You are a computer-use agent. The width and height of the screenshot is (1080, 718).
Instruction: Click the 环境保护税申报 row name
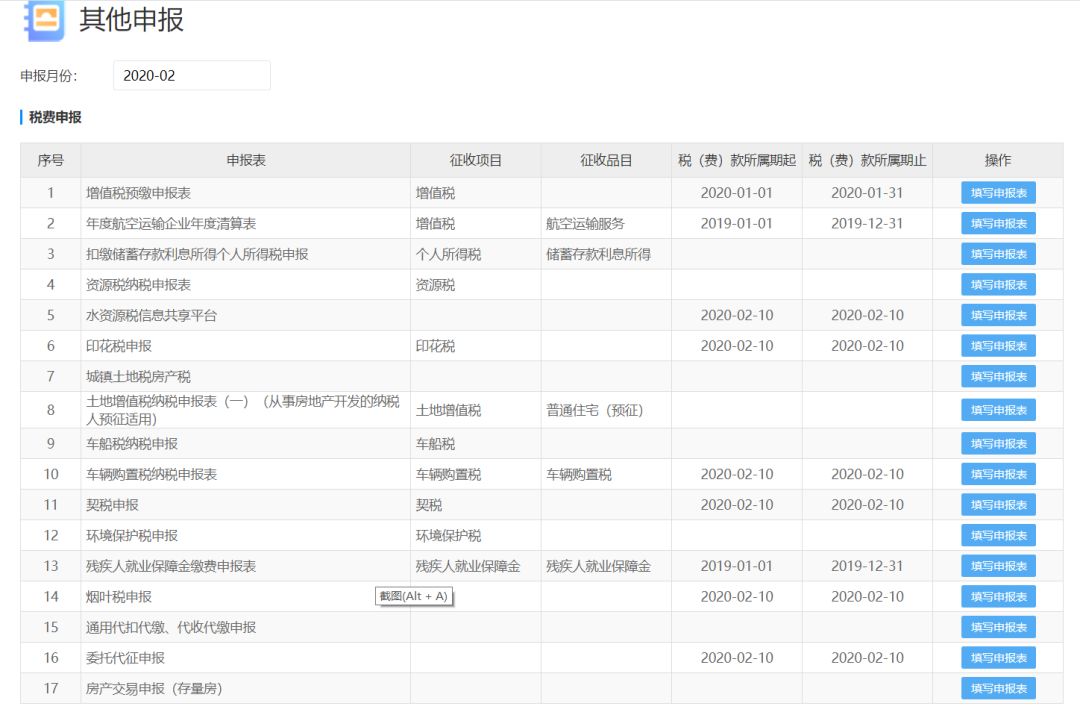132,535
